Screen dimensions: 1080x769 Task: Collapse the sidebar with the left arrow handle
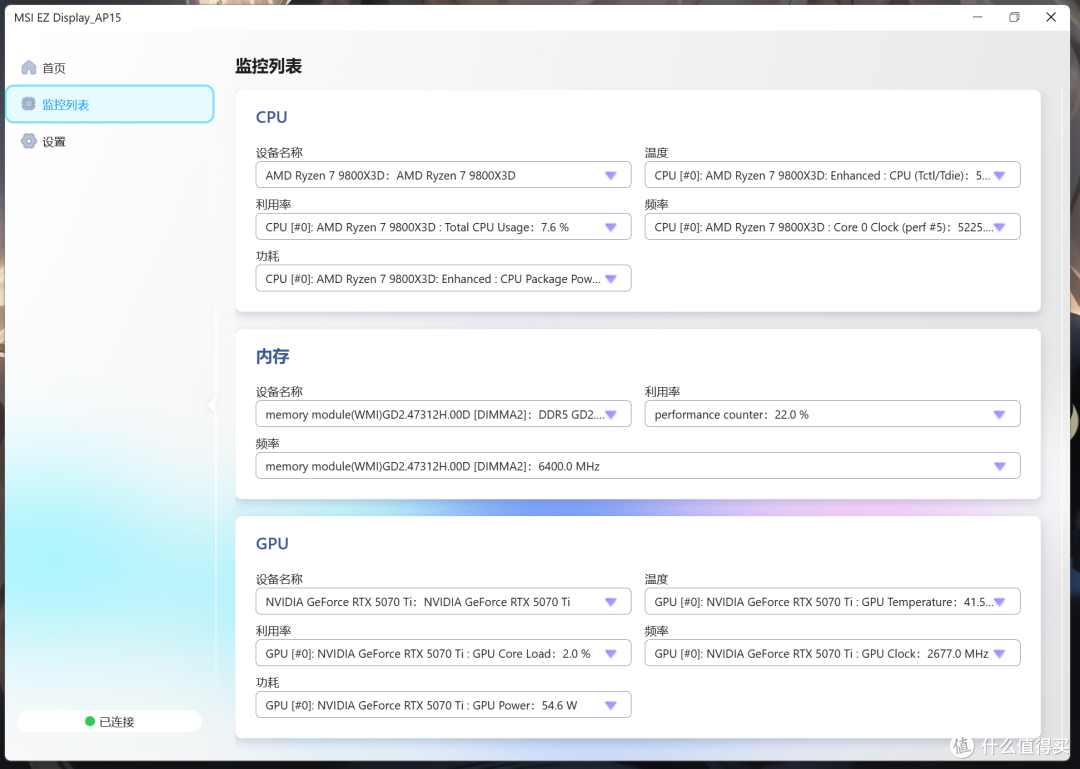click(211, 405)
